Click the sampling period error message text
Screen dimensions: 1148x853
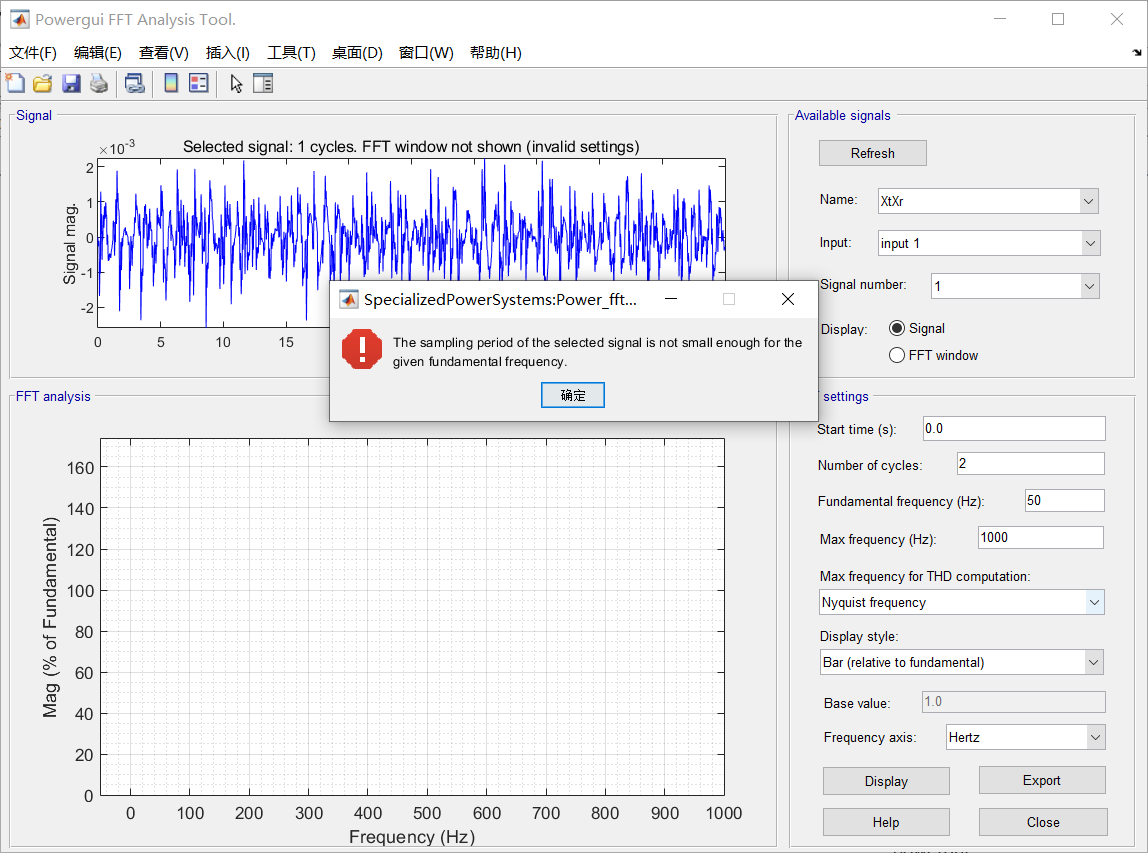(x=597, y=352)
